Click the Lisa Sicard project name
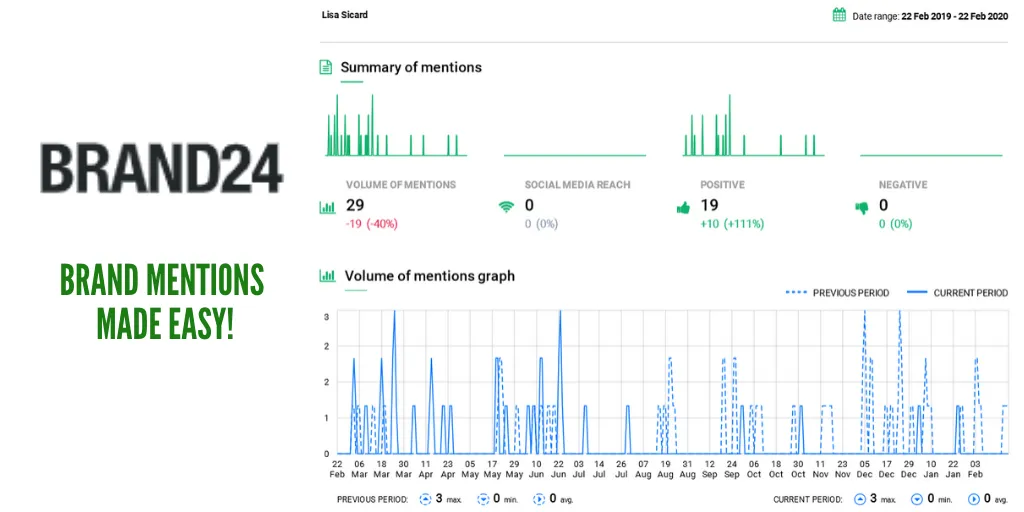The width and height of the screenshot is (1024, 512). click(345, 14)
